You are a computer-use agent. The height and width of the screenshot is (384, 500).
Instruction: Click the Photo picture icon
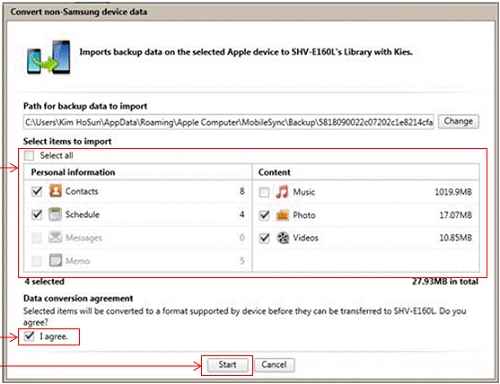pyautogui.click(x=283, y=215)
